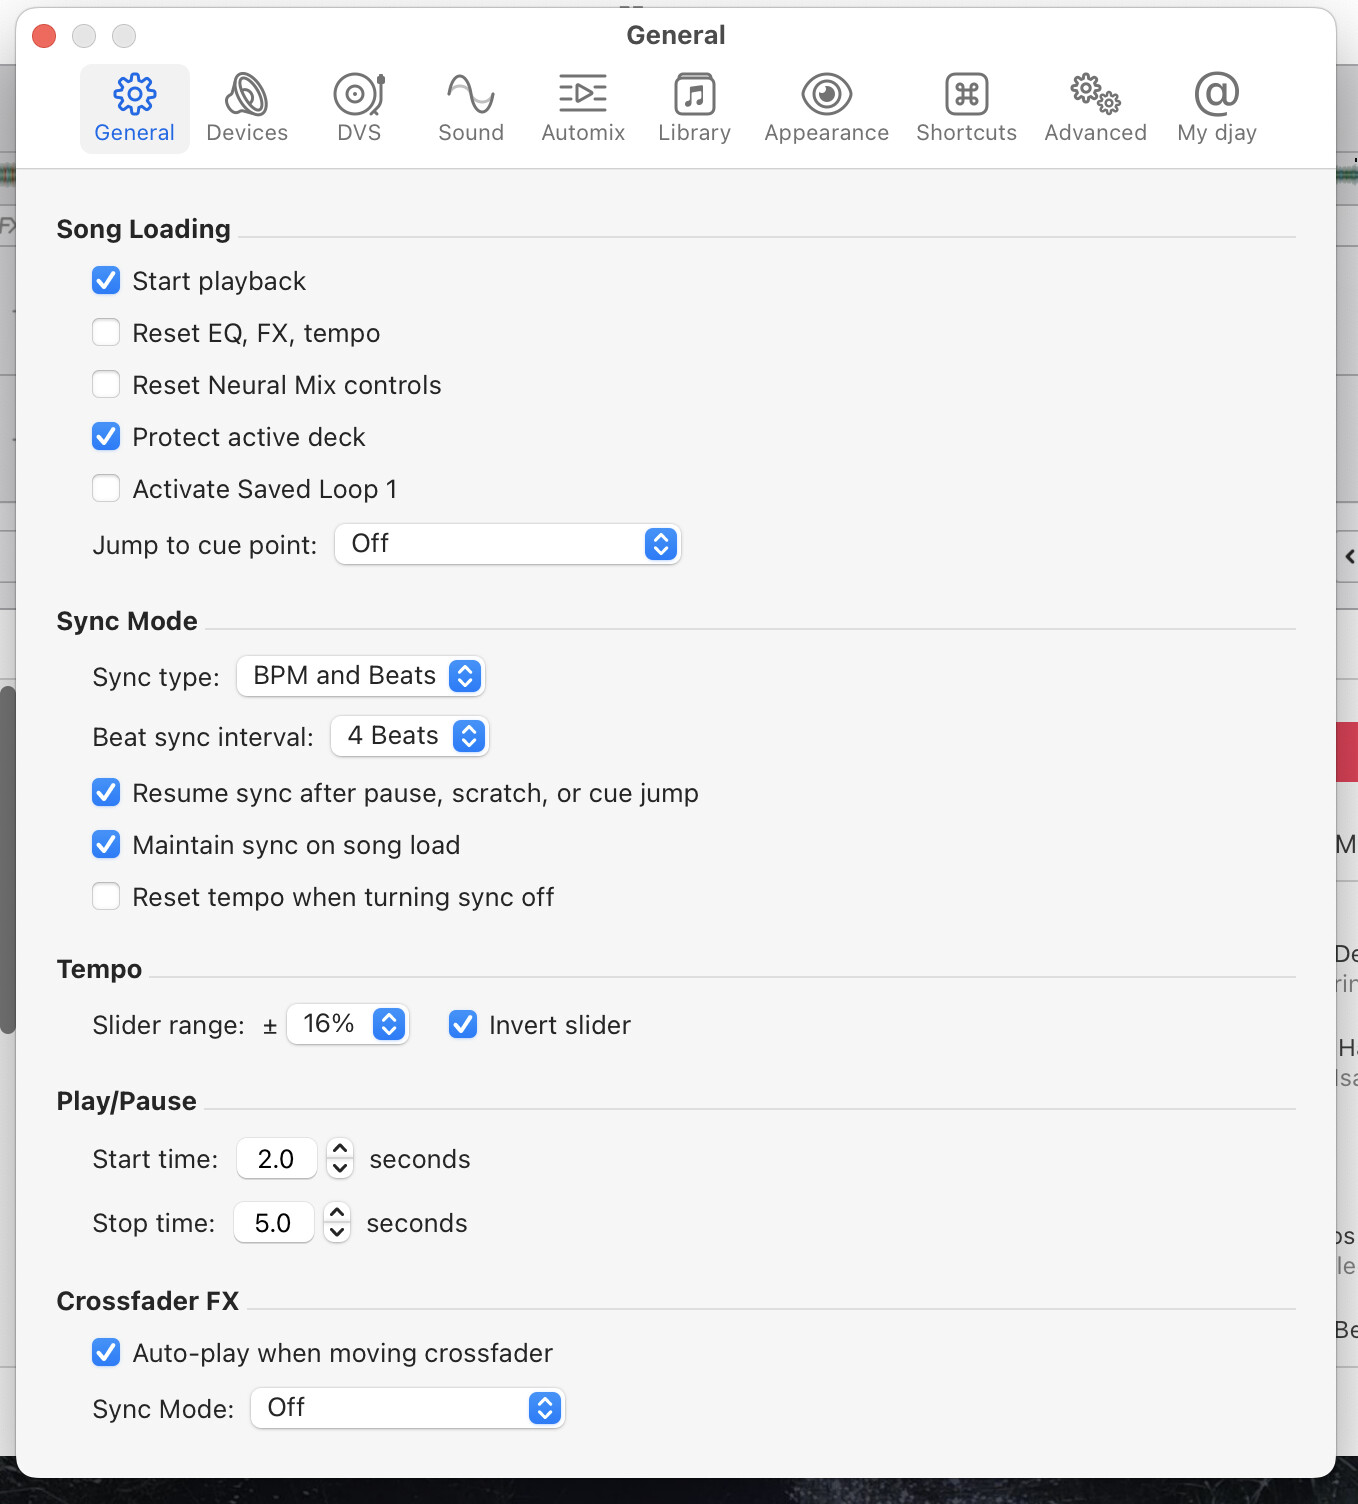Switch to Sound preferences icon
Screen dimensions: 1358x1504
471,95
